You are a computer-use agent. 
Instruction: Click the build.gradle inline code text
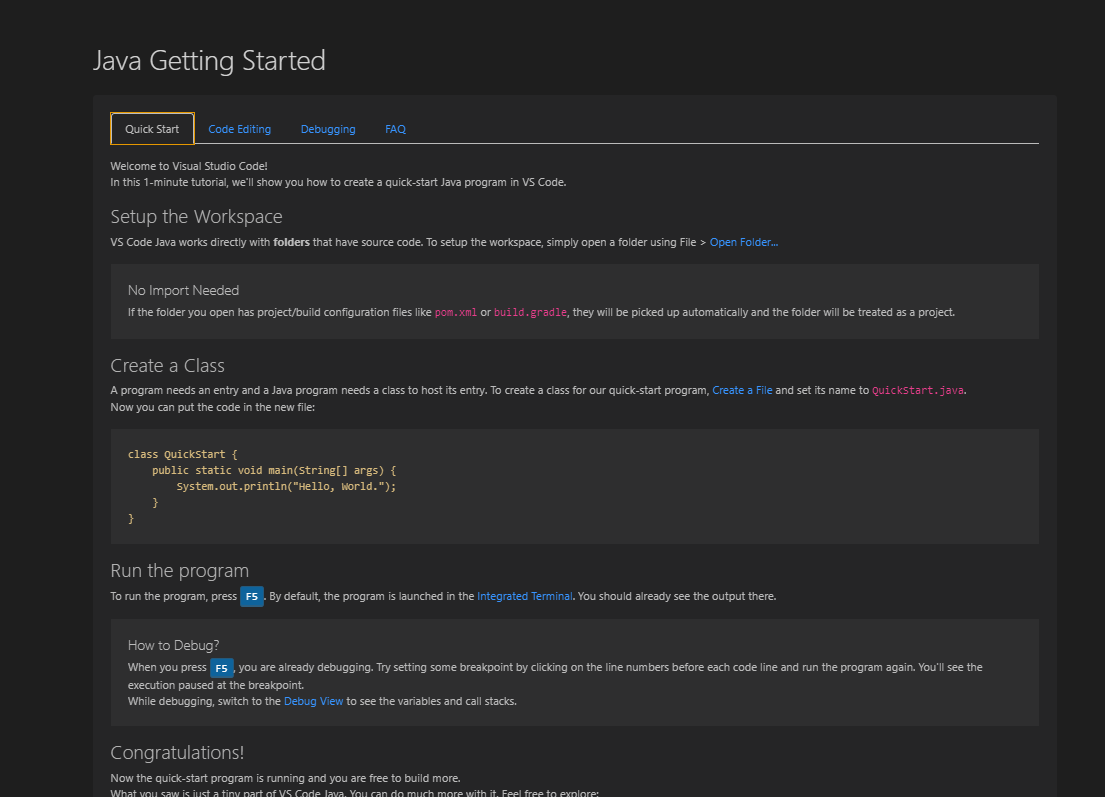[530, 312]
